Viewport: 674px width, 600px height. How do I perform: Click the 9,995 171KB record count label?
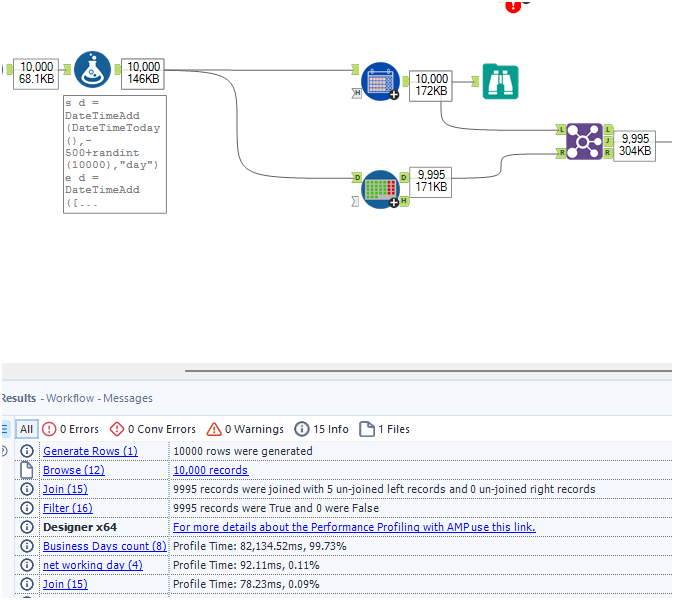(x=431, y=182)
